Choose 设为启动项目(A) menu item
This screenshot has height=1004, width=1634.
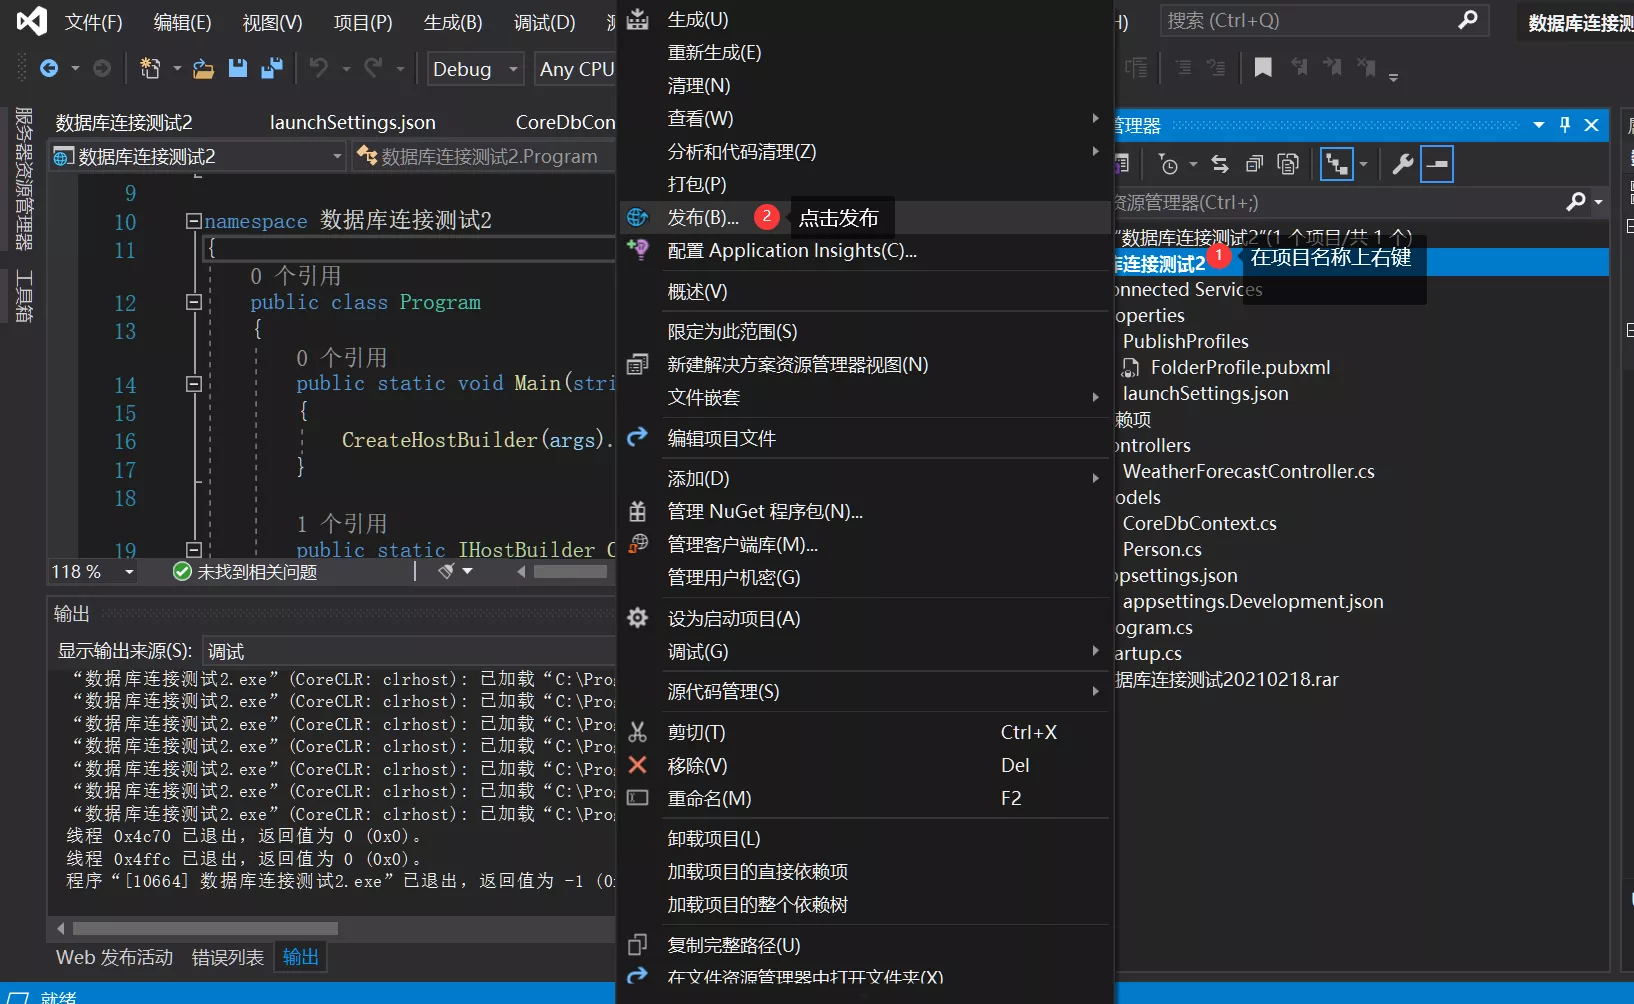click(x=864, y=619)
